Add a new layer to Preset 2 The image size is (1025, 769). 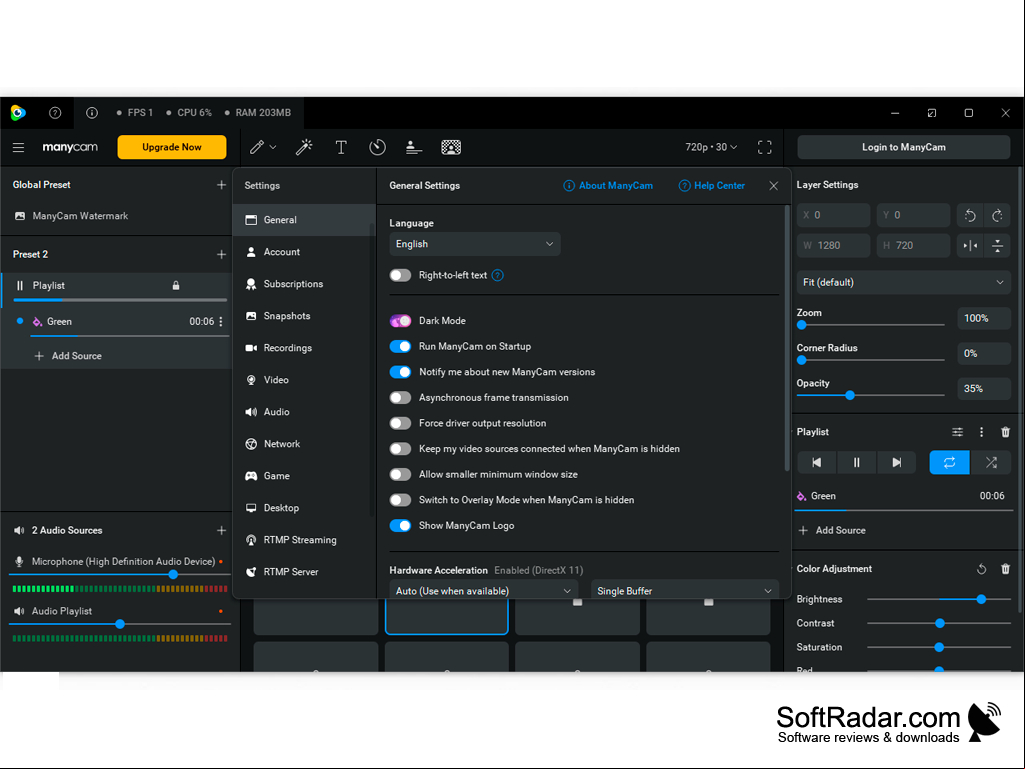(222, 254)
